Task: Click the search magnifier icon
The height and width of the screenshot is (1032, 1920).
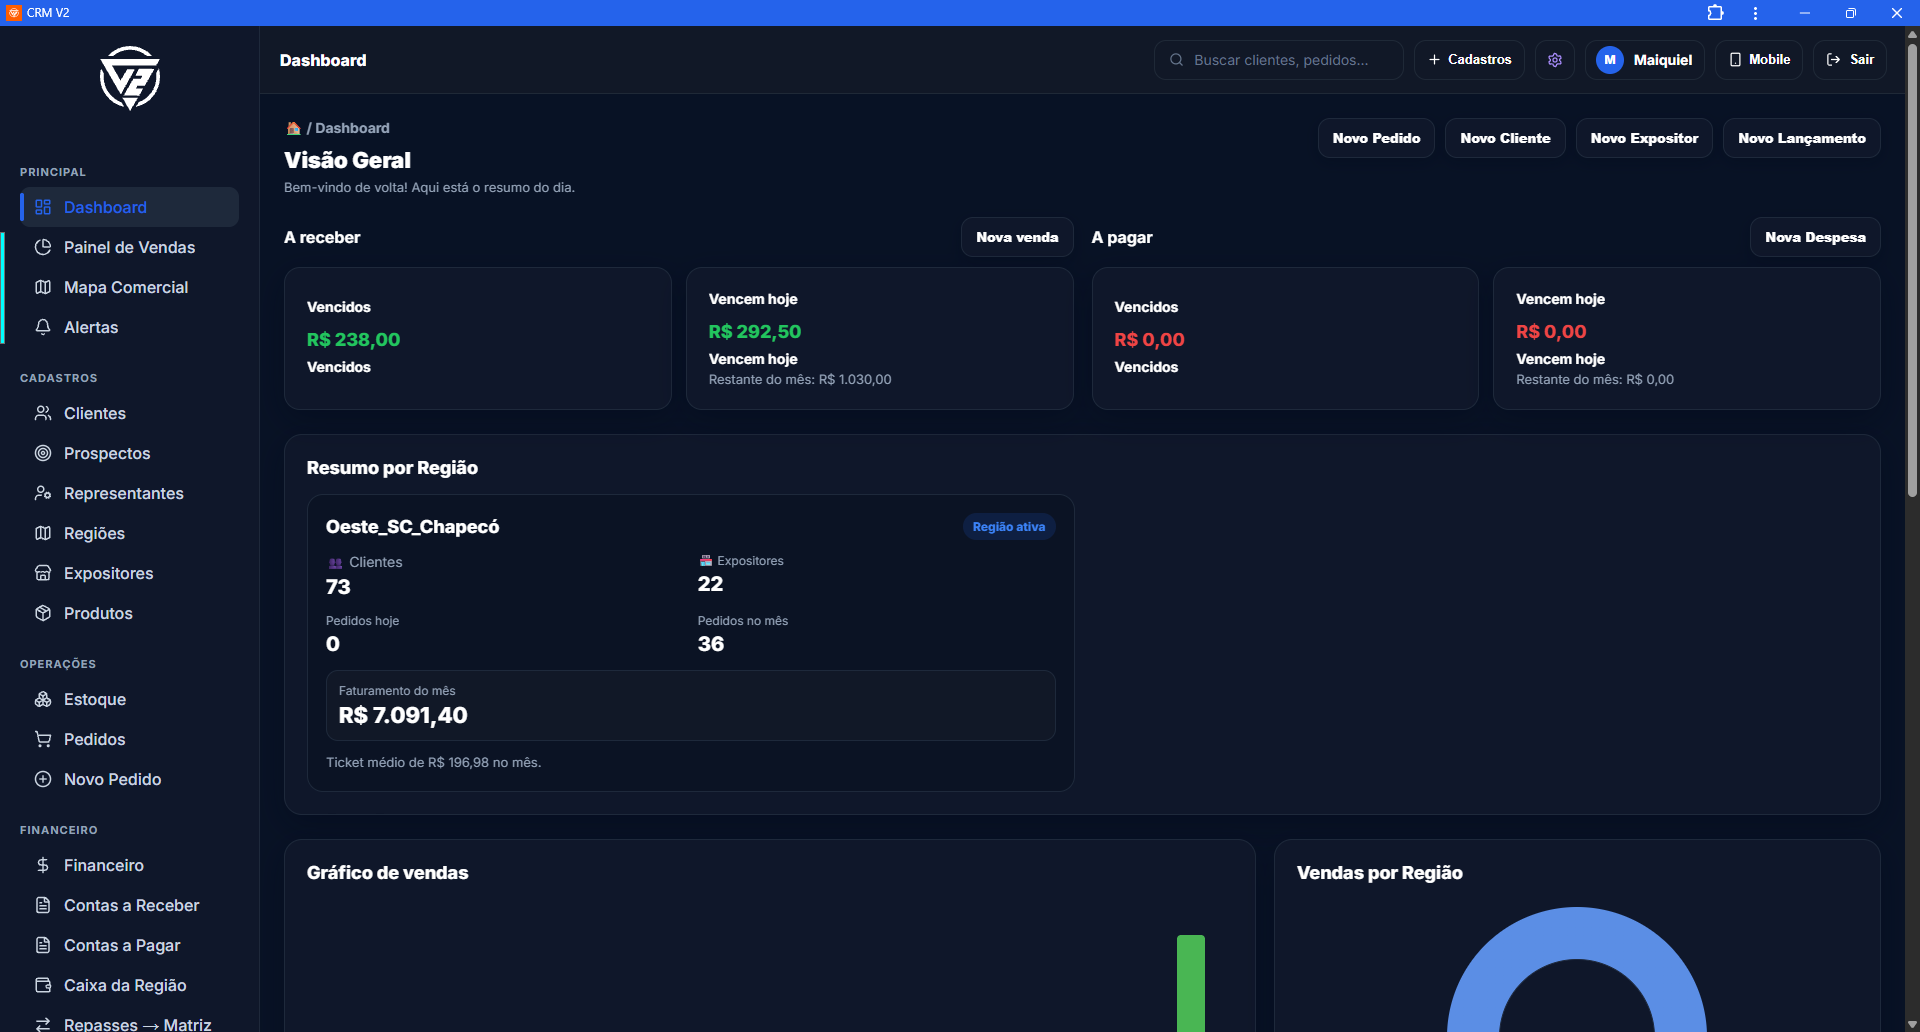Action: (x=1177, y=60)
